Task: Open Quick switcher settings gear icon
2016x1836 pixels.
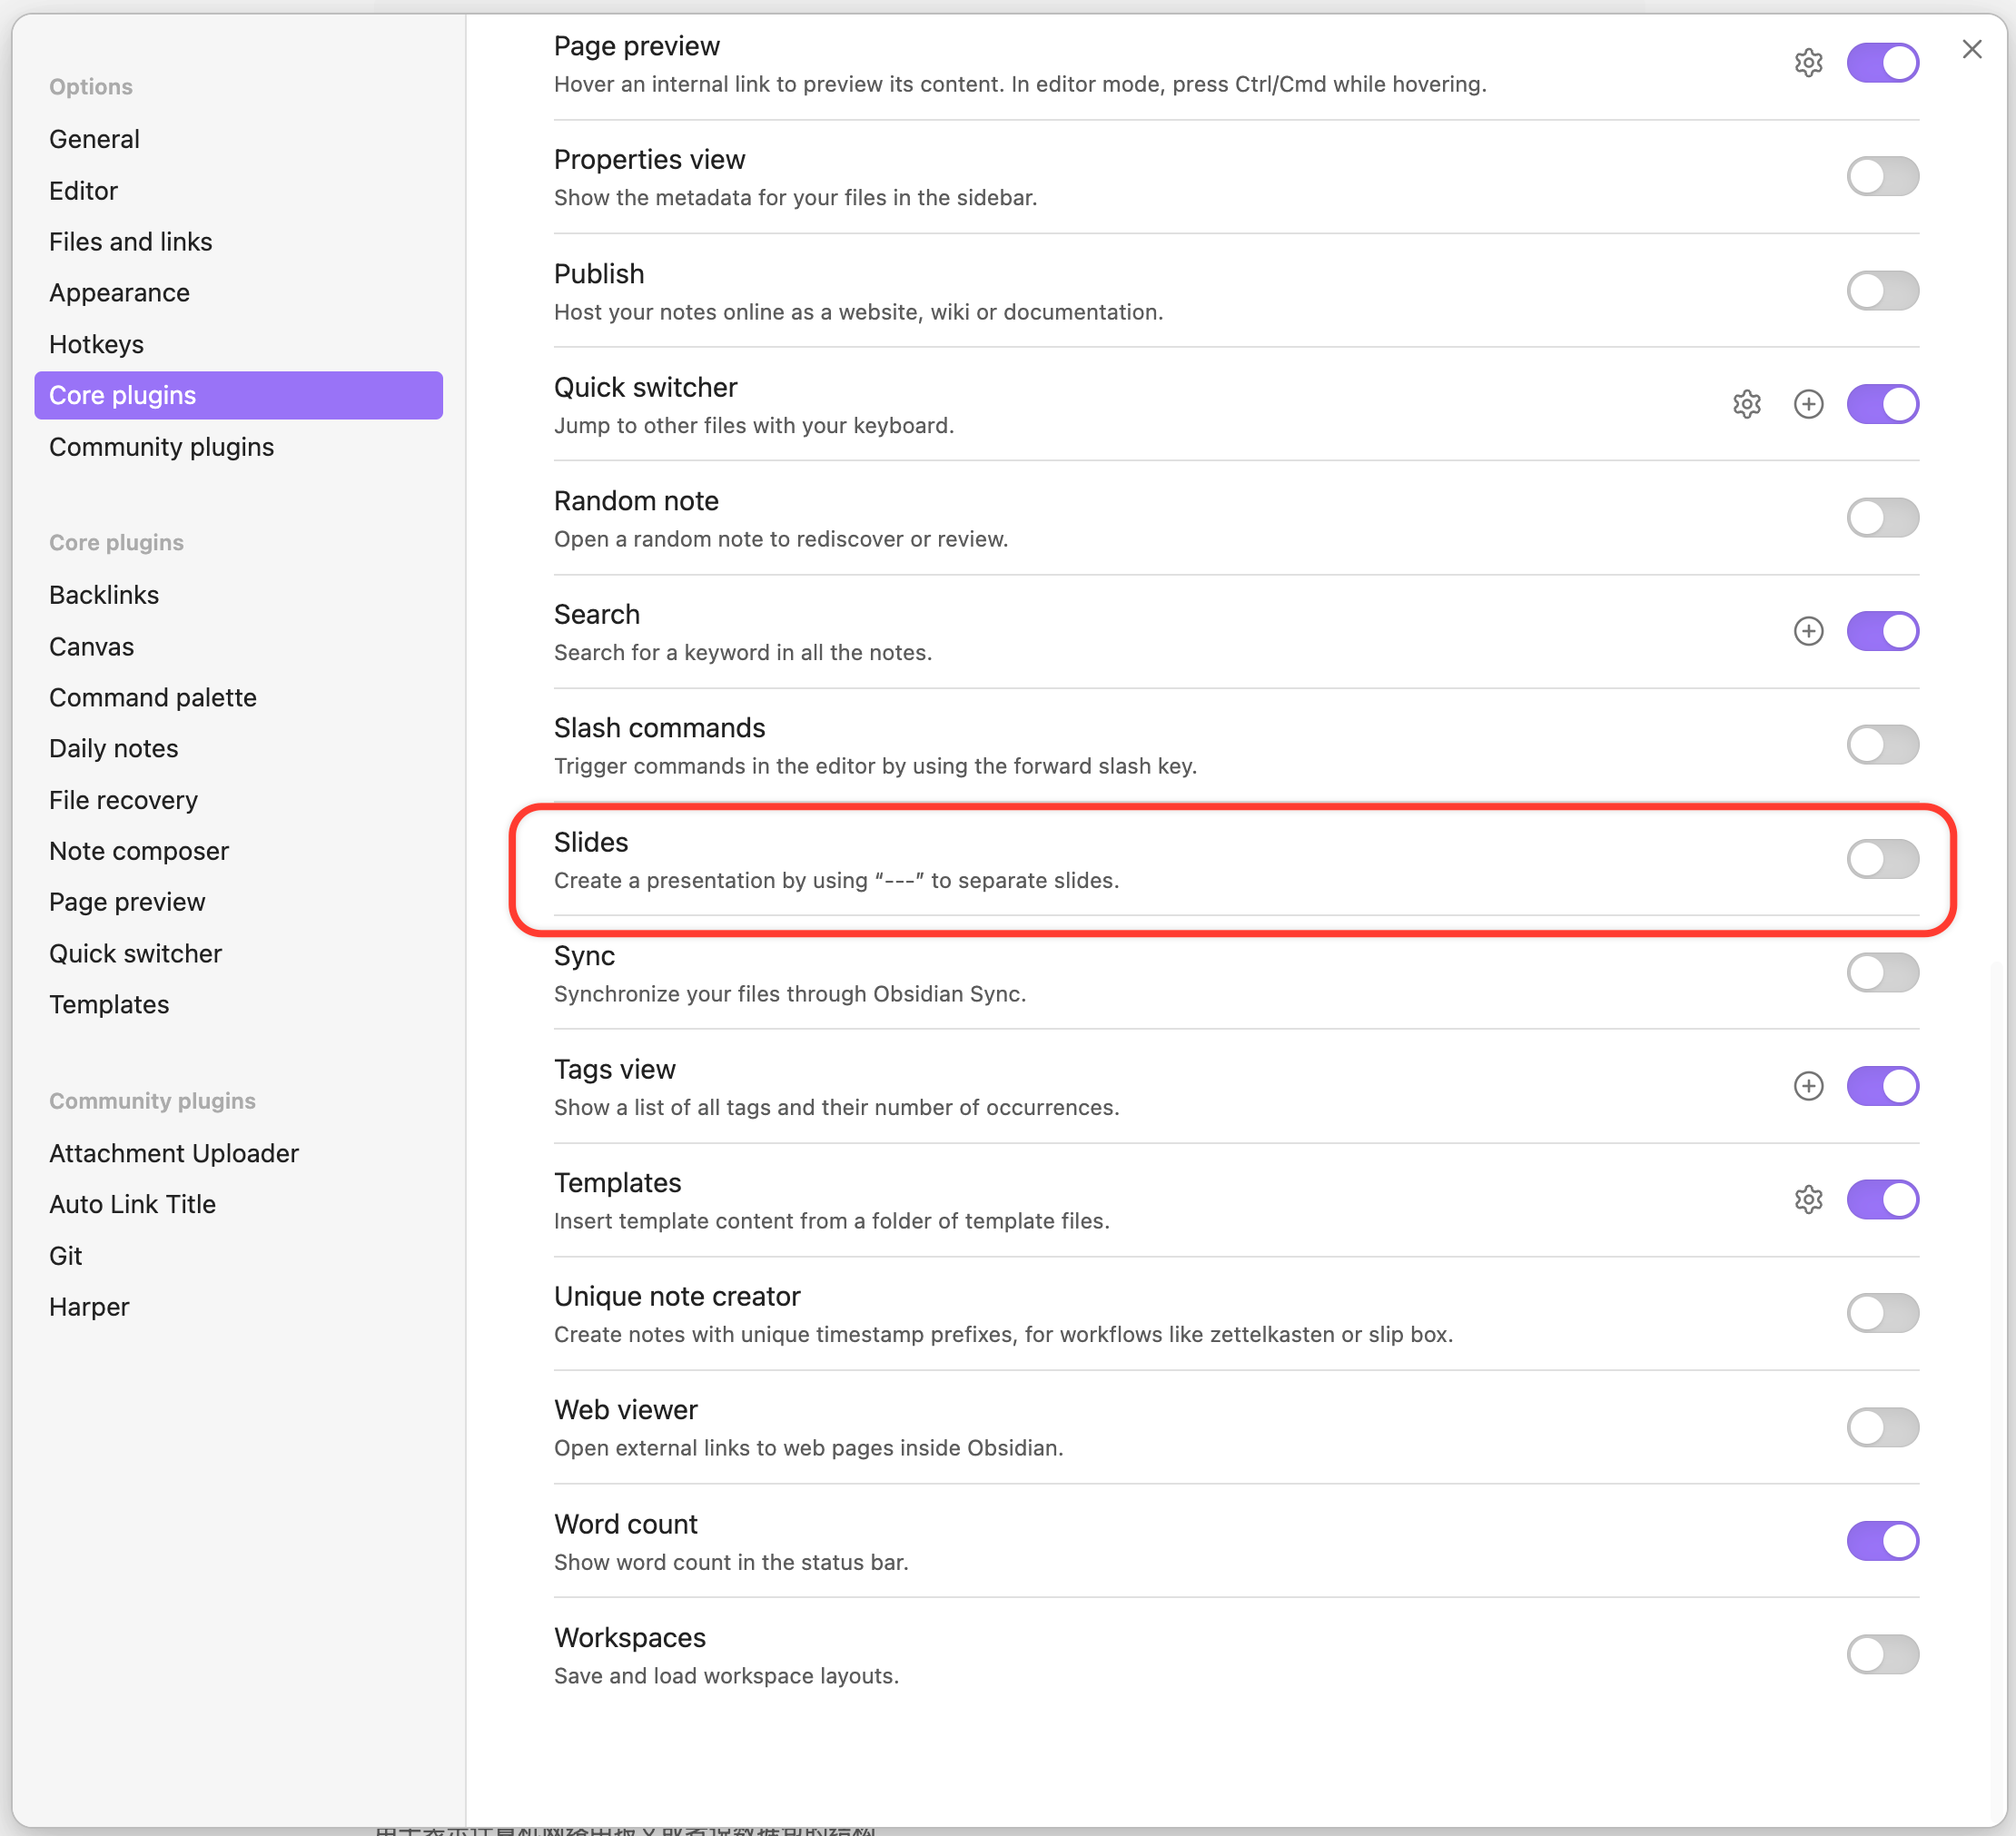Action: click(x=1746, y=404)
